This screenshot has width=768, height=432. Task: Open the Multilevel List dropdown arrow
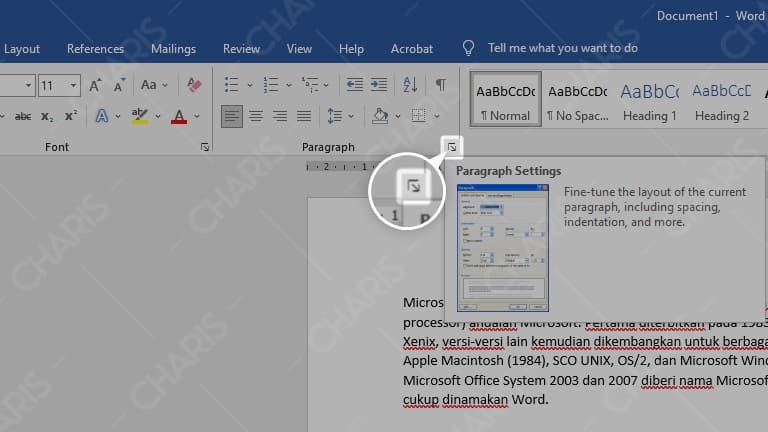(x=326, y=85)
